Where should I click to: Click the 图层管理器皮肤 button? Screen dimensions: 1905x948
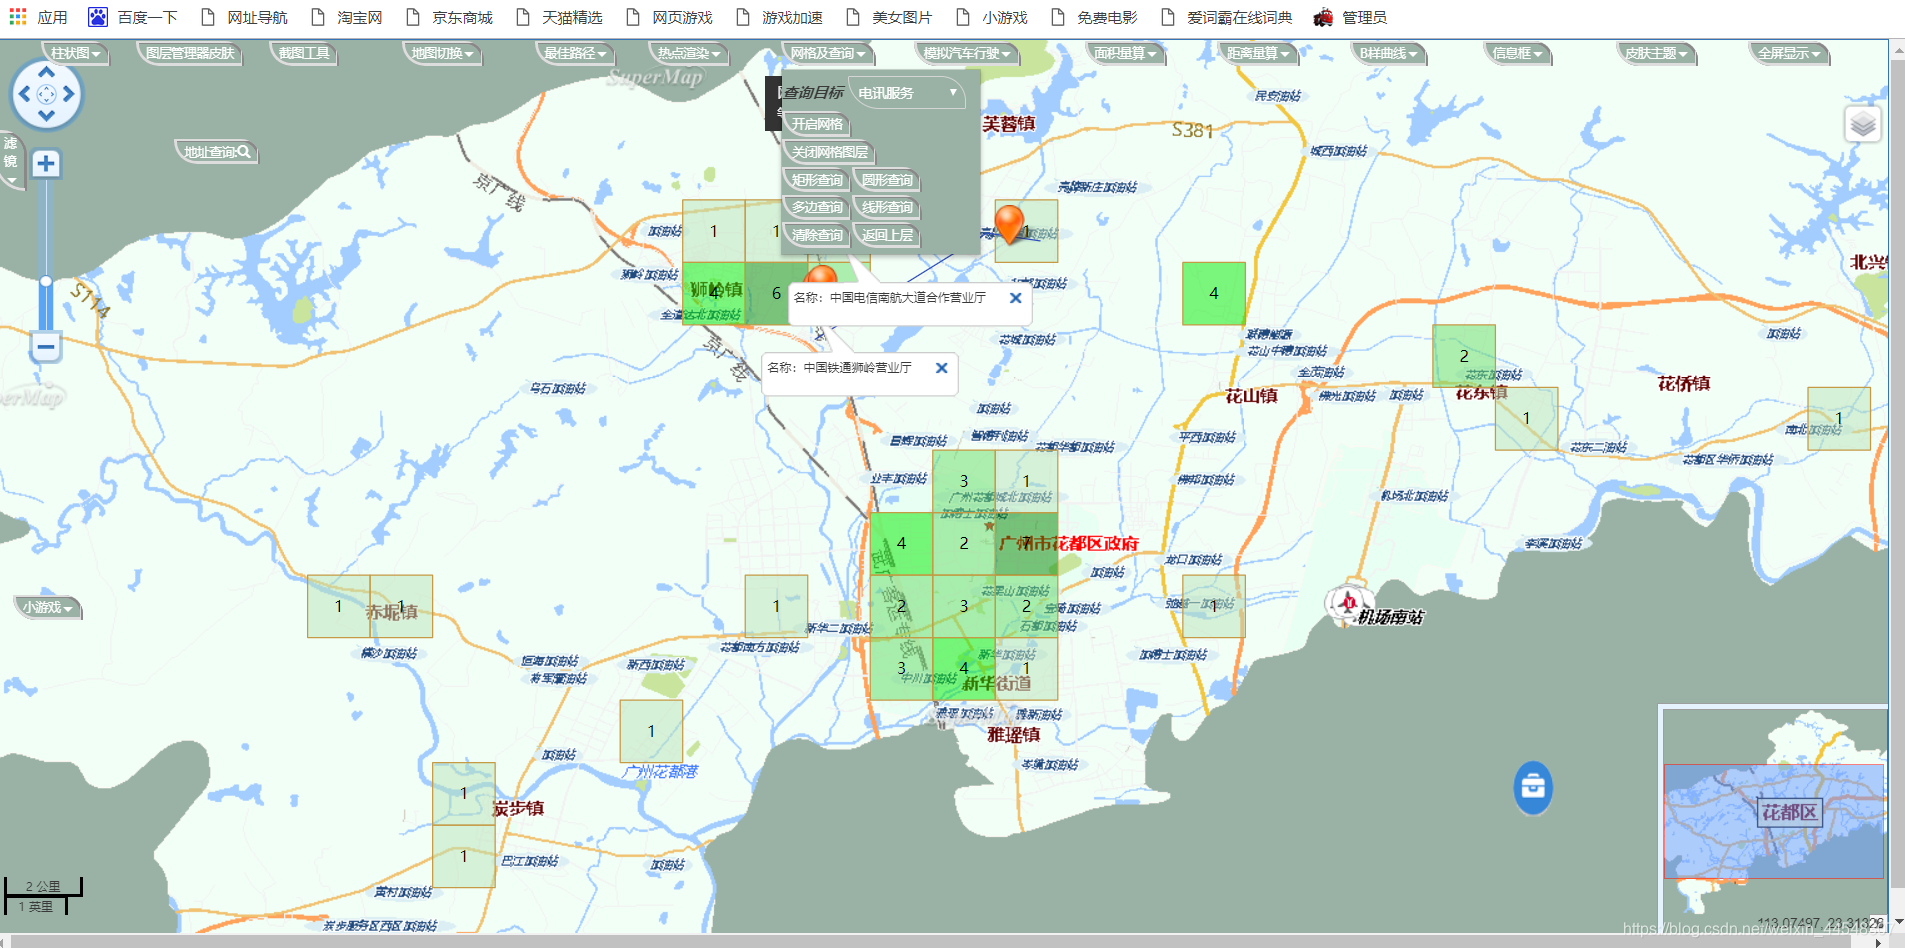click(190, 53)
